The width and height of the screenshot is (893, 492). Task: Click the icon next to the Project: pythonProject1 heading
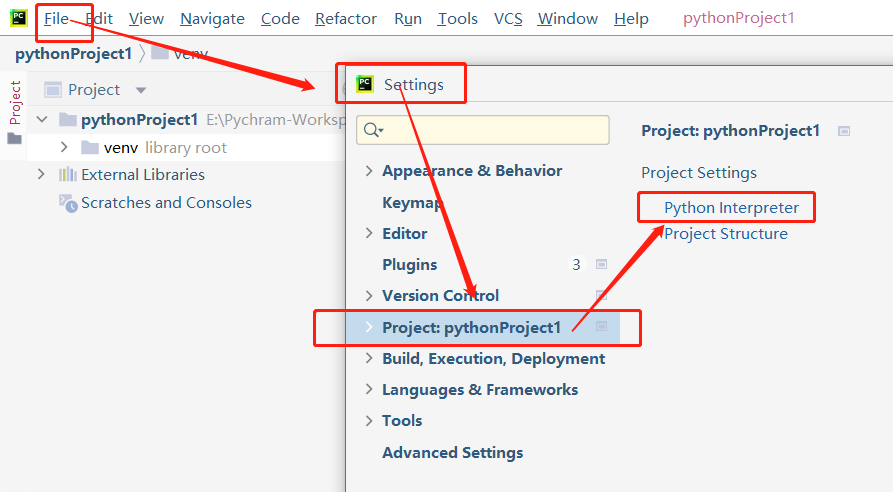[x=844, y=131]
